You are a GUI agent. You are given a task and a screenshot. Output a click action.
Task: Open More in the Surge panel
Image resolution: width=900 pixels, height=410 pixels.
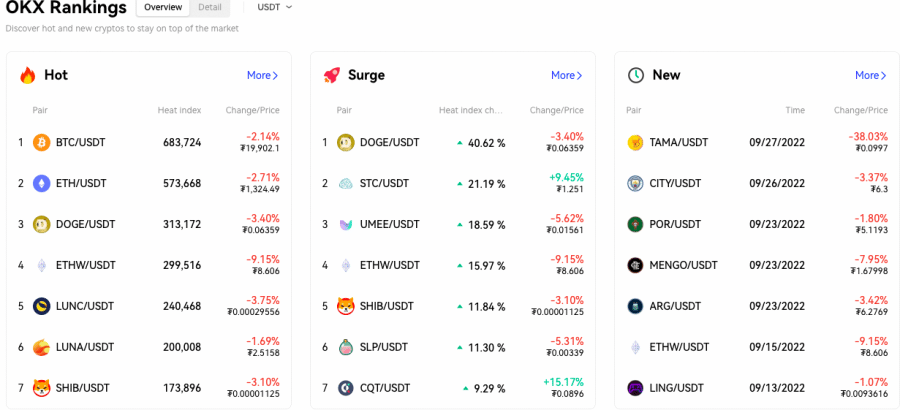point(567,75)
